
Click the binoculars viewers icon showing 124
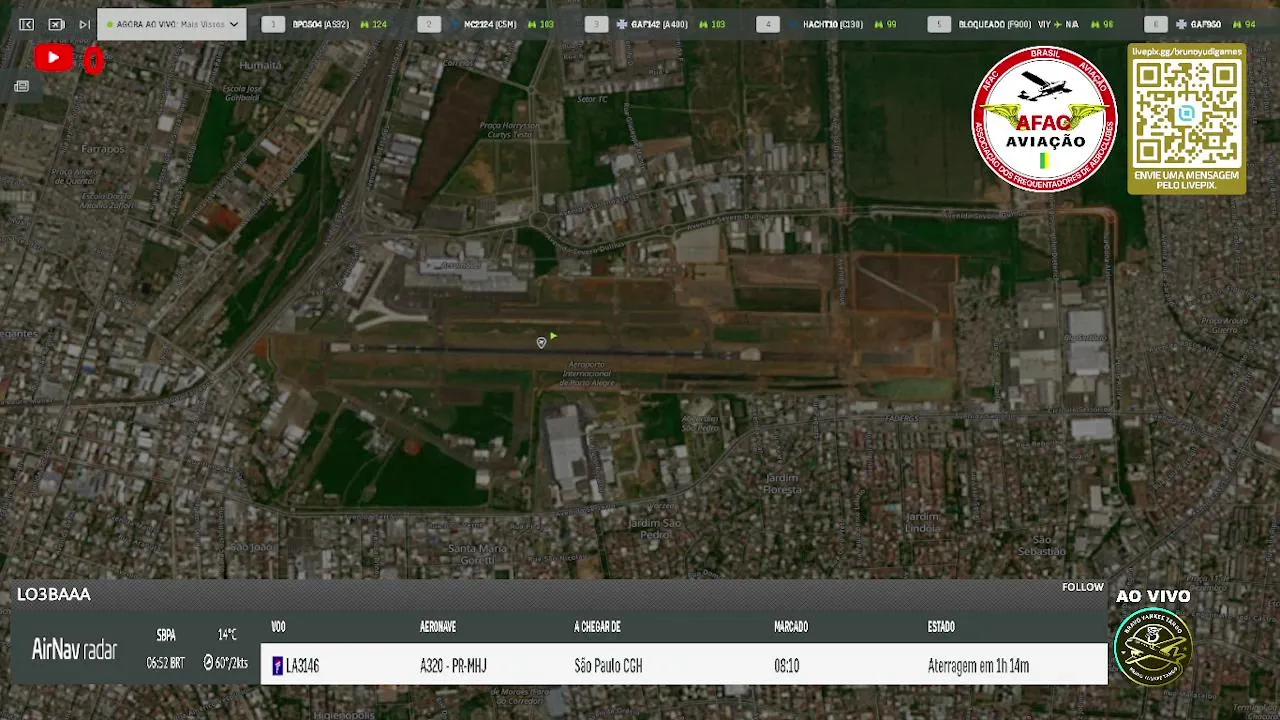coord(364,24)
